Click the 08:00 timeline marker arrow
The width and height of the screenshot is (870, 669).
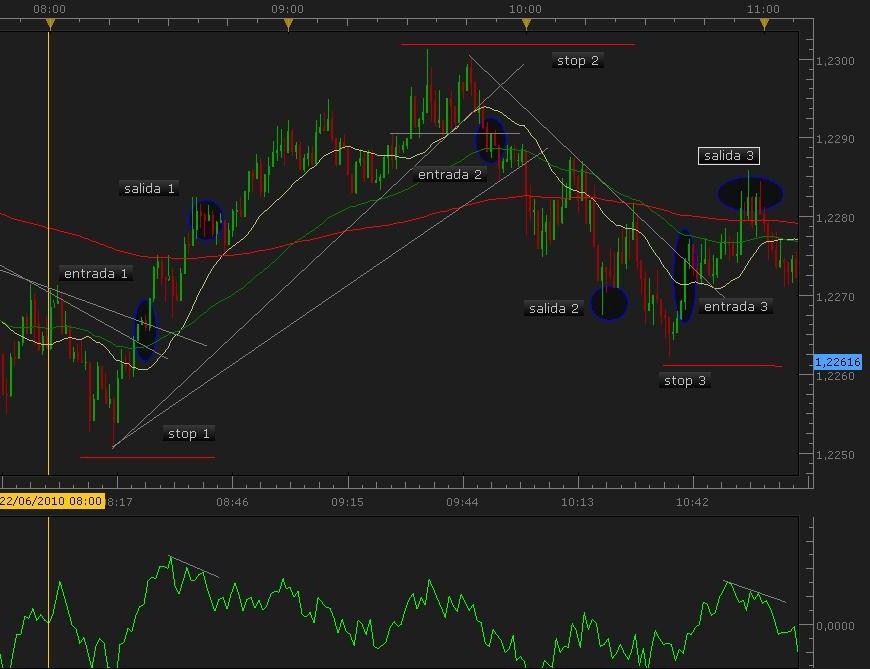[50, 24]
